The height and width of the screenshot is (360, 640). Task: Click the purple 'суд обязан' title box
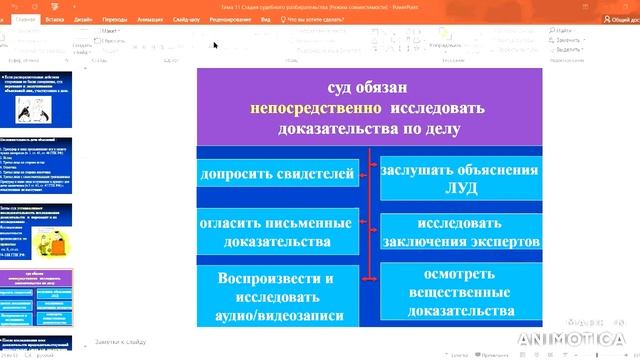coord(369,107)
